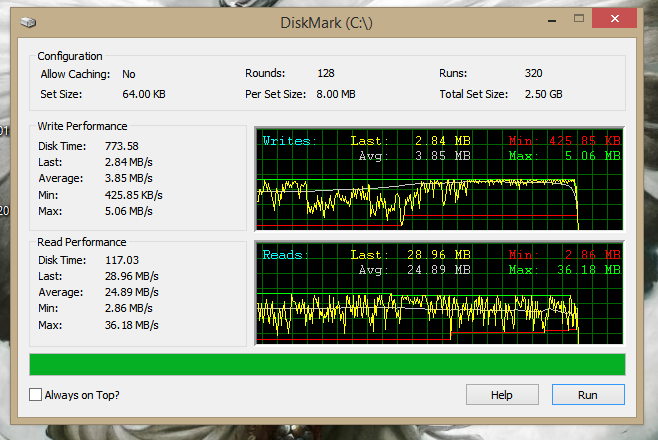
Task: Click the read Max value '36.18 MB/s'
Action: [131, 325]
